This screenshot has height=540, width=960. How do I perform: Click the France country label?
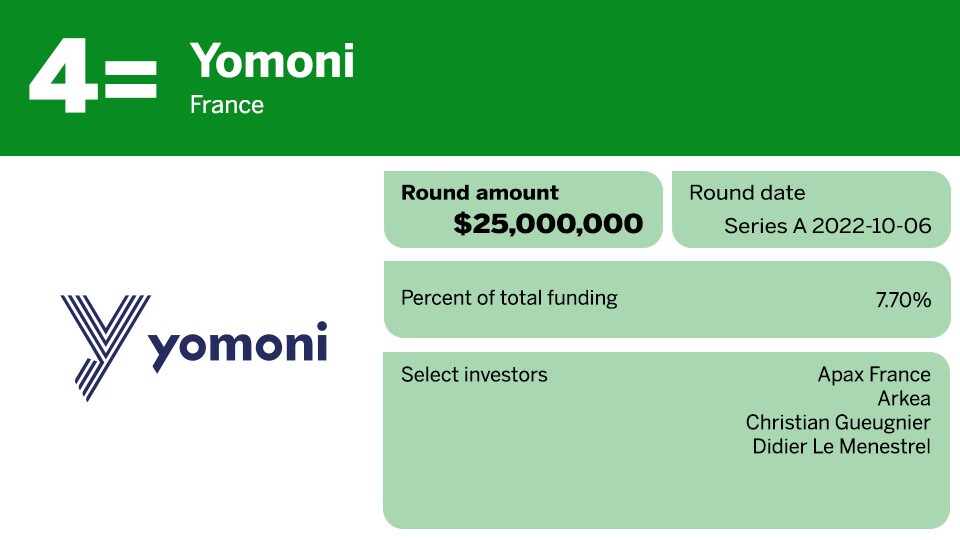point(227,105)
